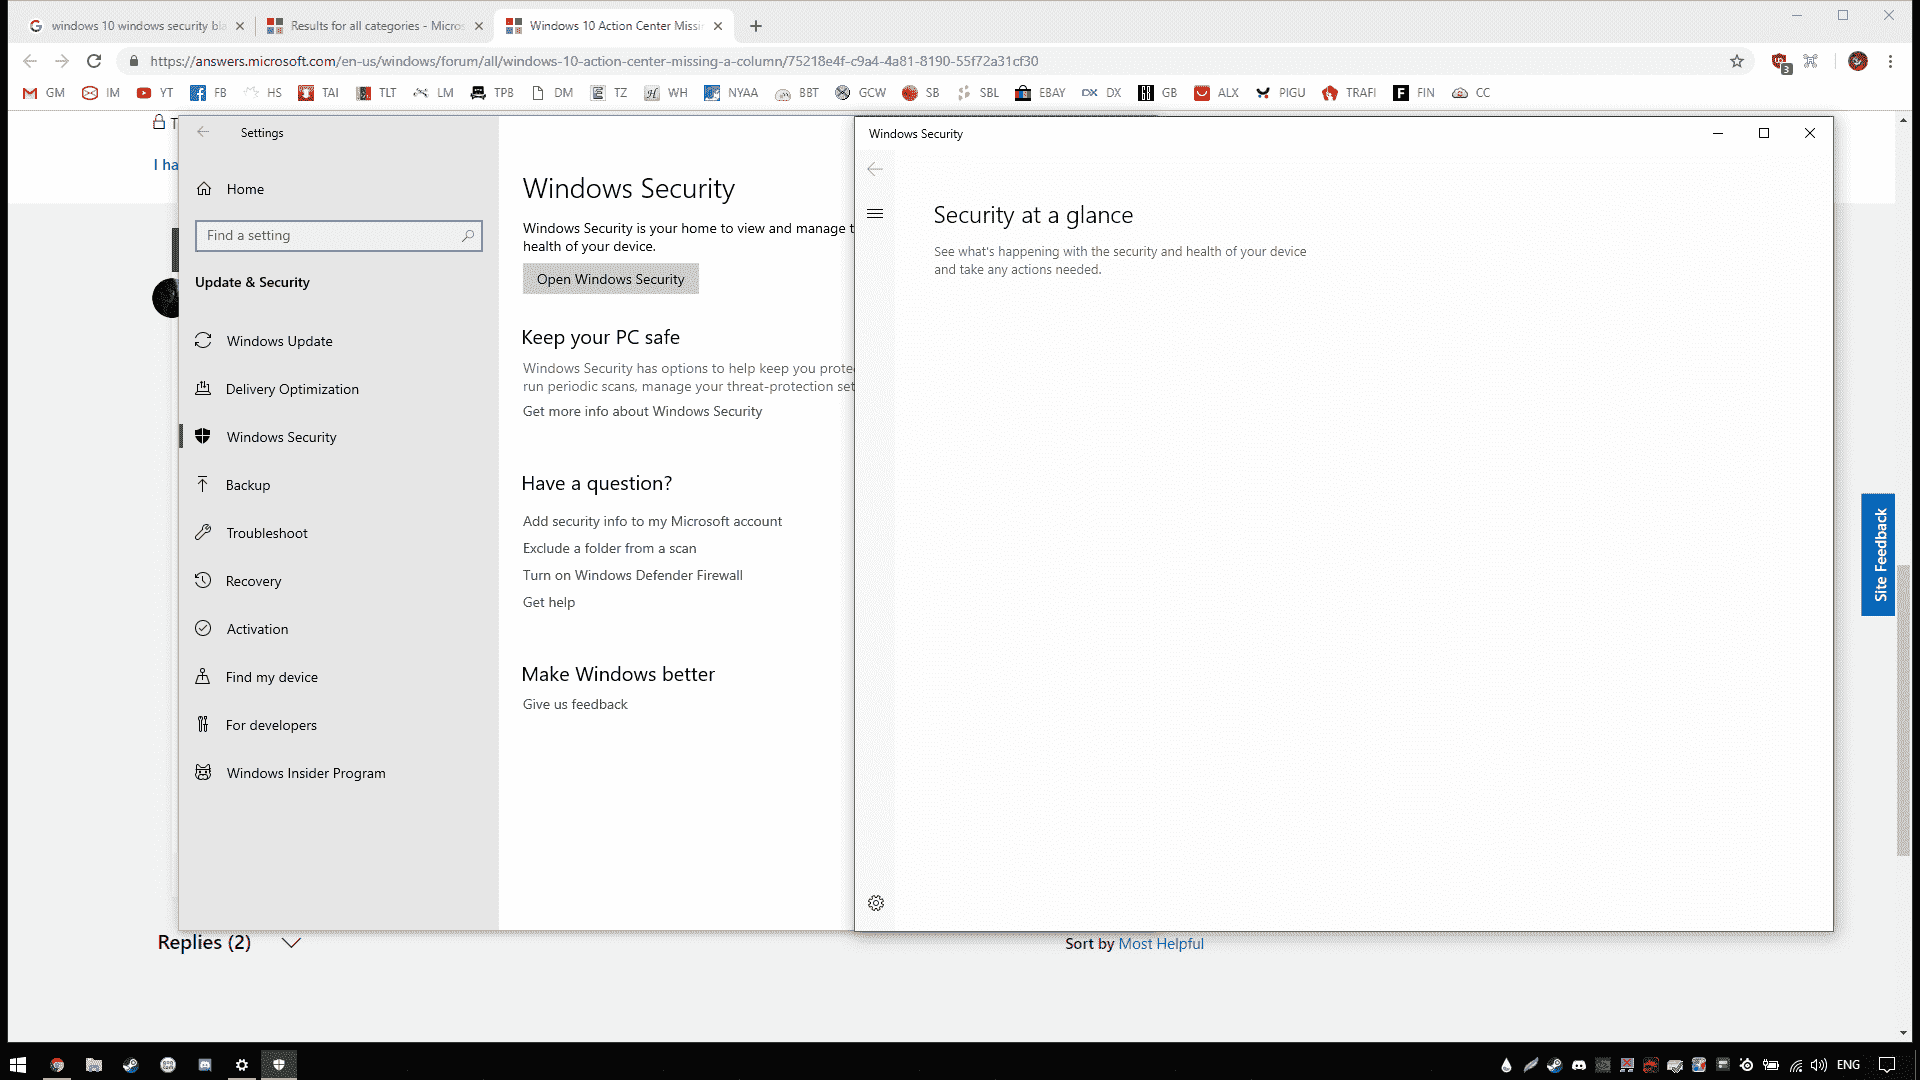Open the EBAY bookmark
The image size is (1920, 1080).
[x=1040, y=93]
